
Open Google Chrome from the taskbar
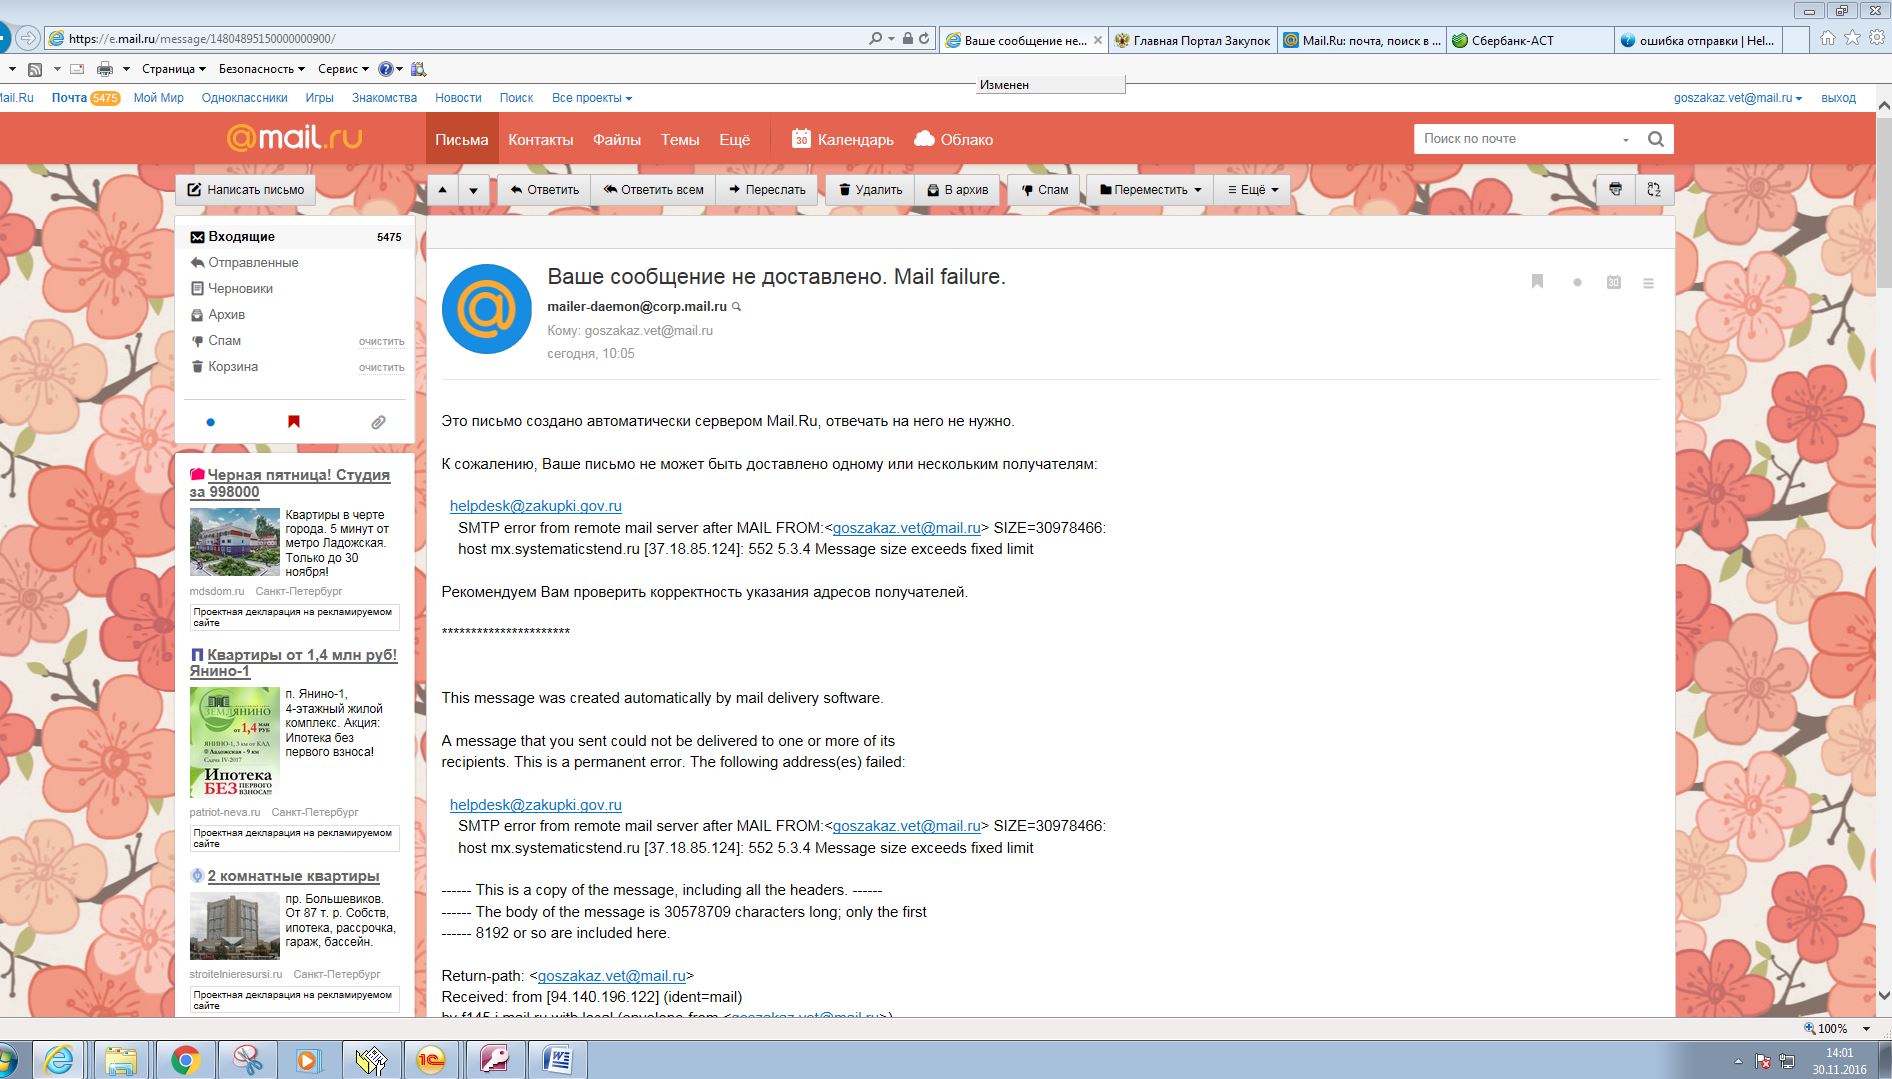coord(185,1060)
